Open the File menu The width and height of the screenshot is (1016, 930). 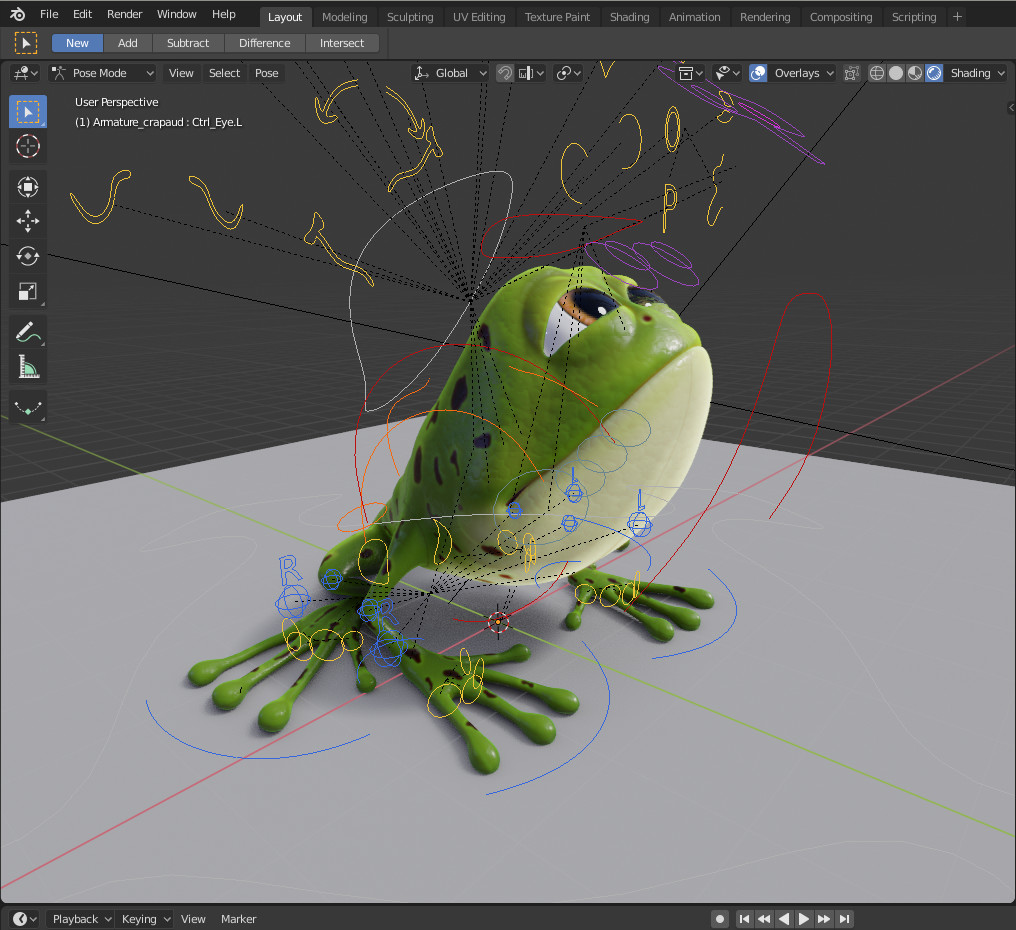coord(49,14)
